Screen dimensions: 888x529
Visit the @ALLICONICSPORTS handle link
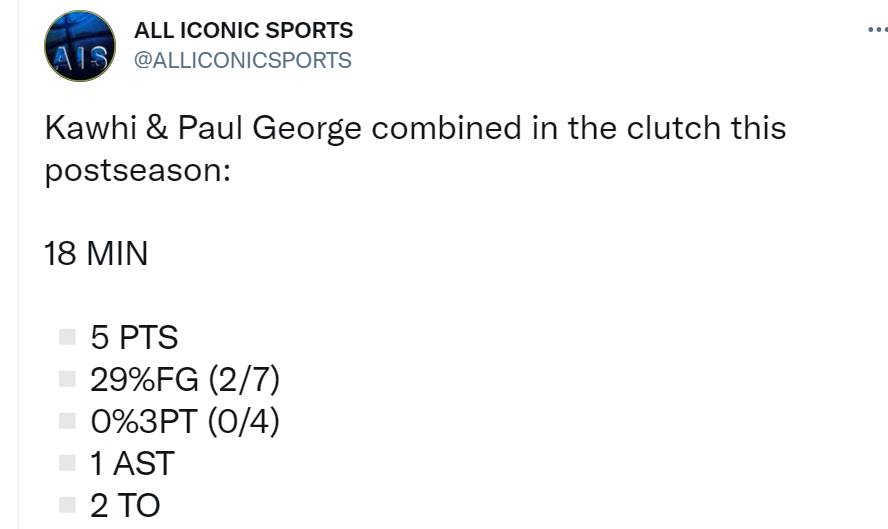(x=243, y=60)
